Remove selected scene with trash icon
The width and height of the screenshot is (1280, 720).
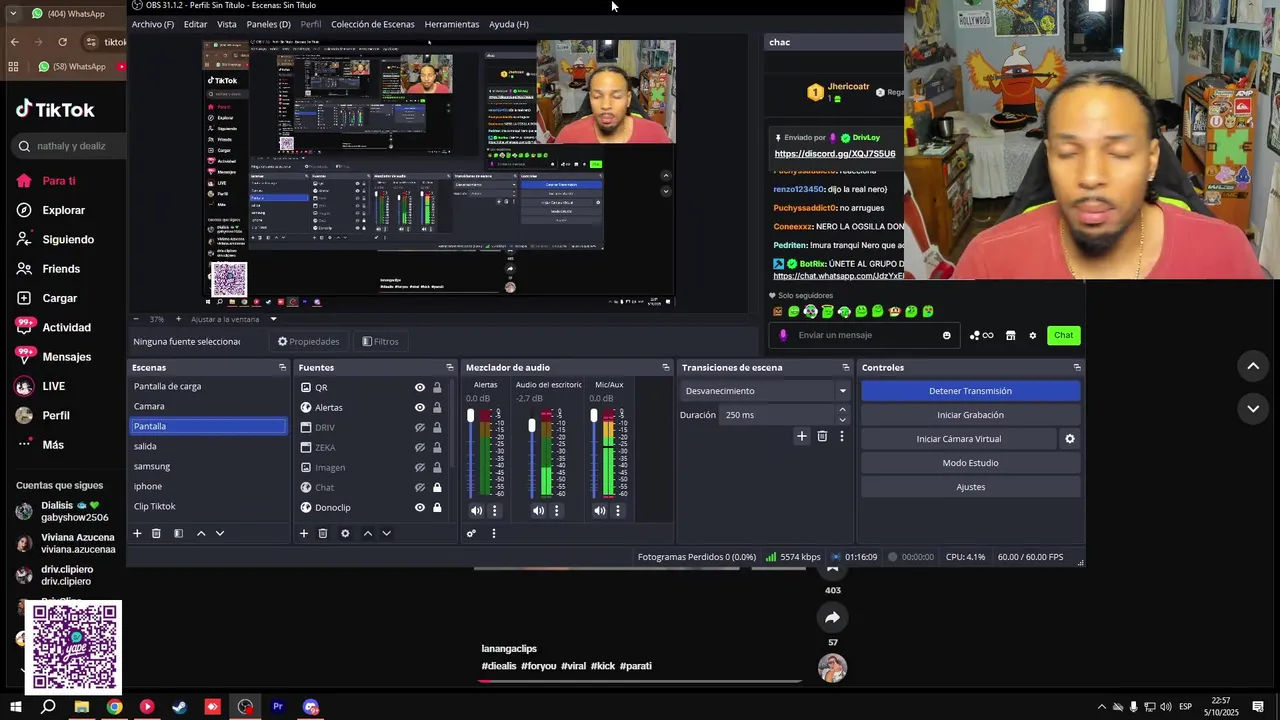(156, 533)
